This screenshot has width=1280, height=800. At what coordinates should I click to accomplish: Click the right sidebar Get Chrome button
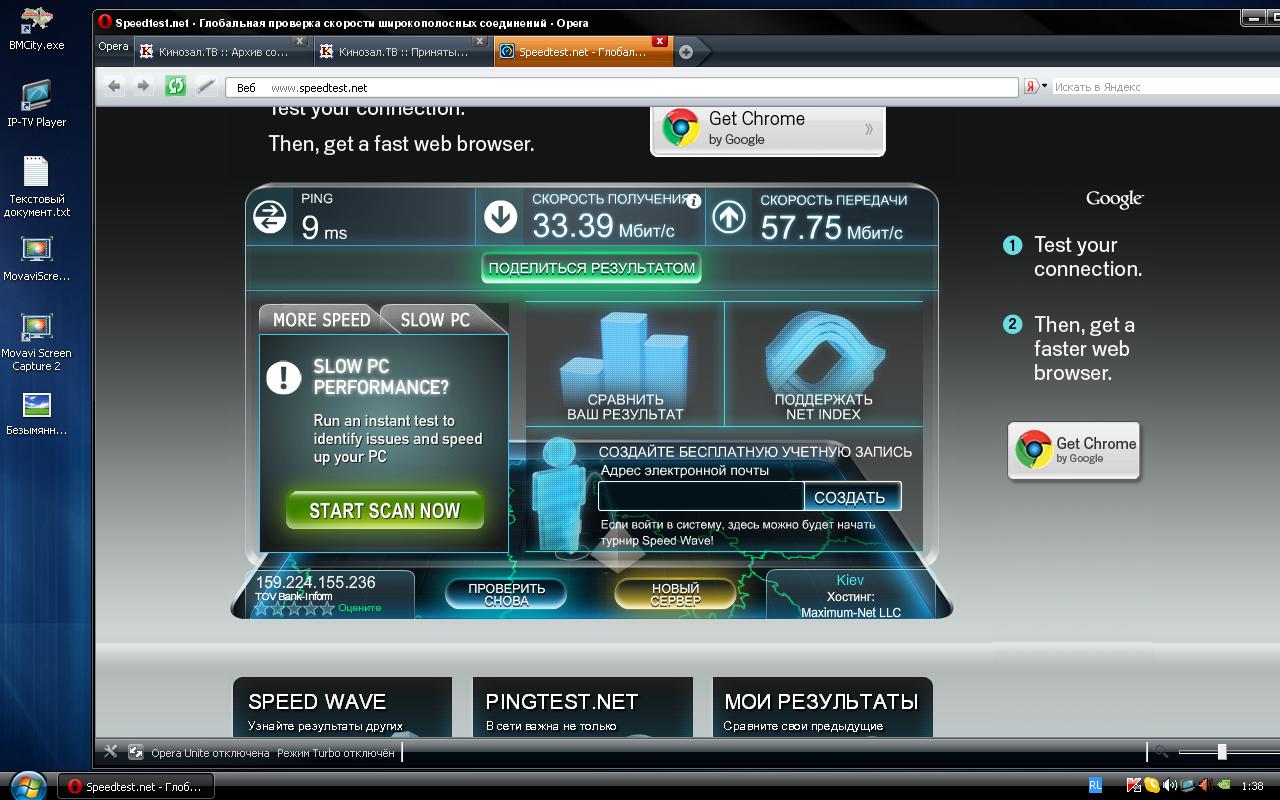1074,451
